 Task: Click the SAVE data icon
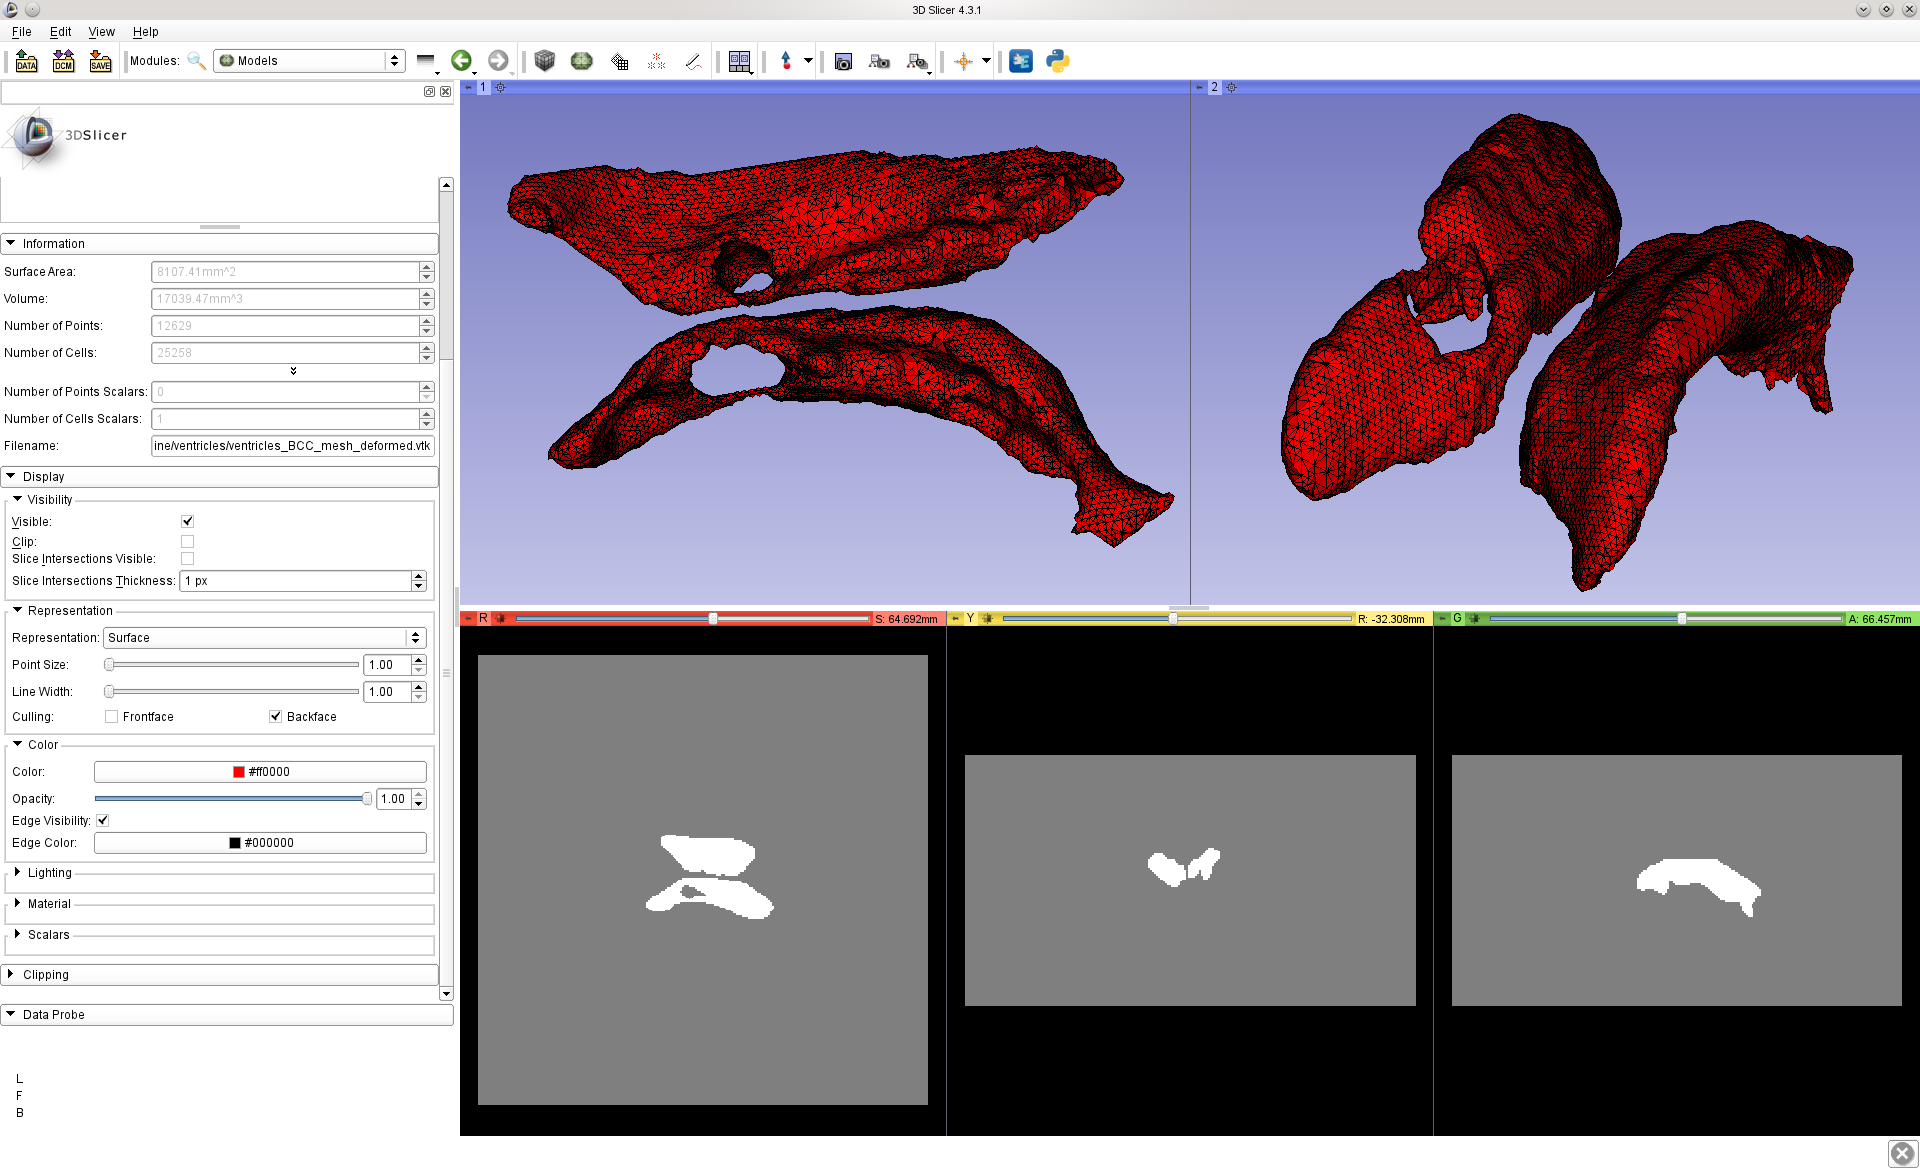pyautogui.click(x=100, y=61)
